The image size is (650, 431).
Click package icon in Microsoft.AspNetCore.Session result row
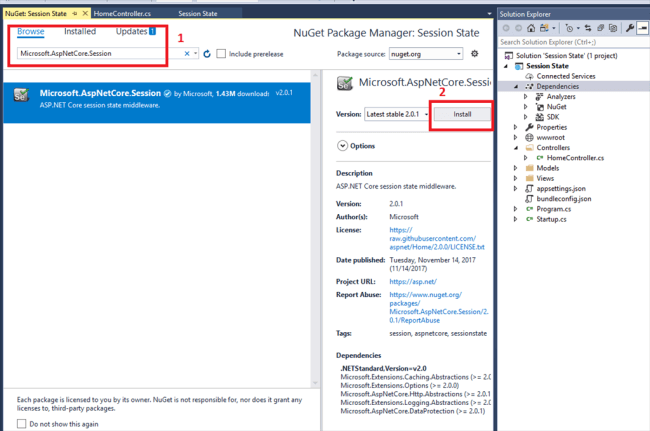(21, 95)
